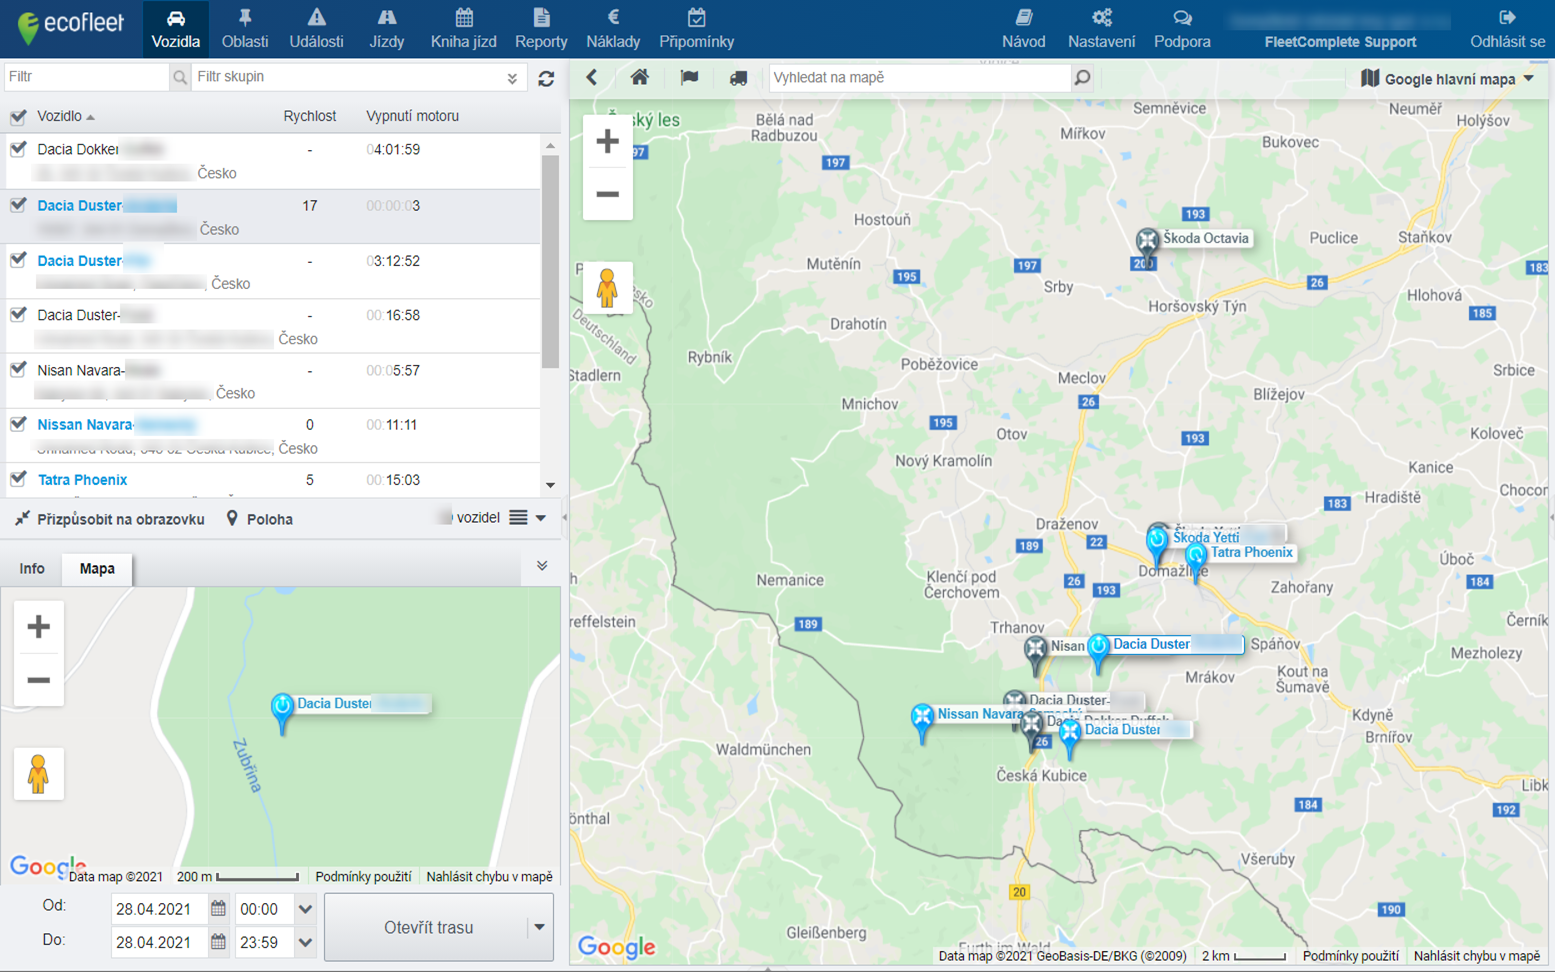Click Odhlásit se to log out

(x=1507, y=29)
